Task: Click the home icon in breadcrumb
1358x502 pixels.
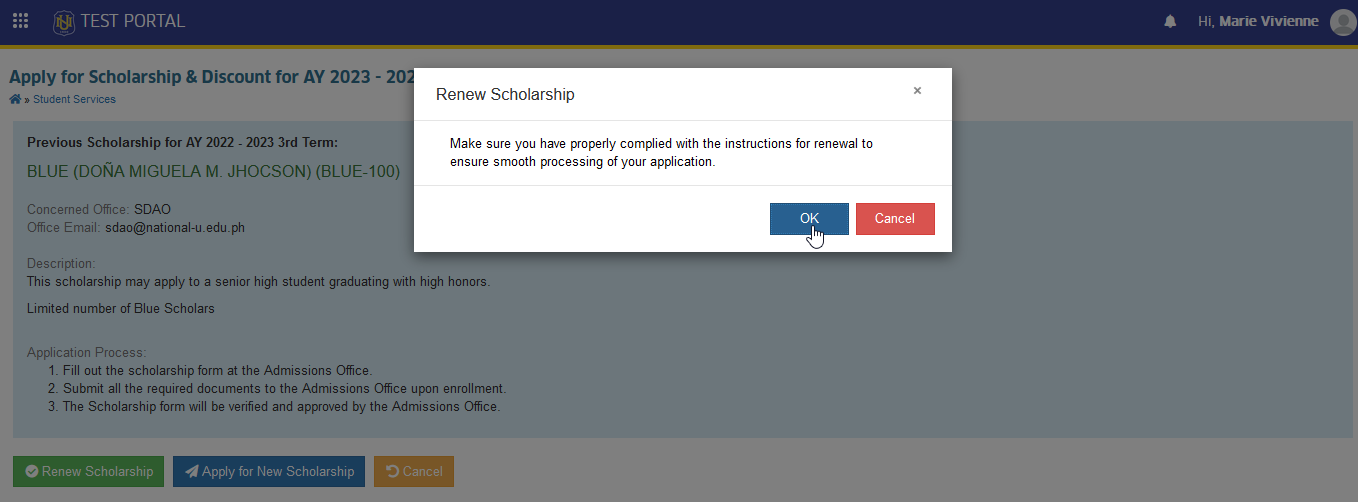Action: [x=15, y=99]
